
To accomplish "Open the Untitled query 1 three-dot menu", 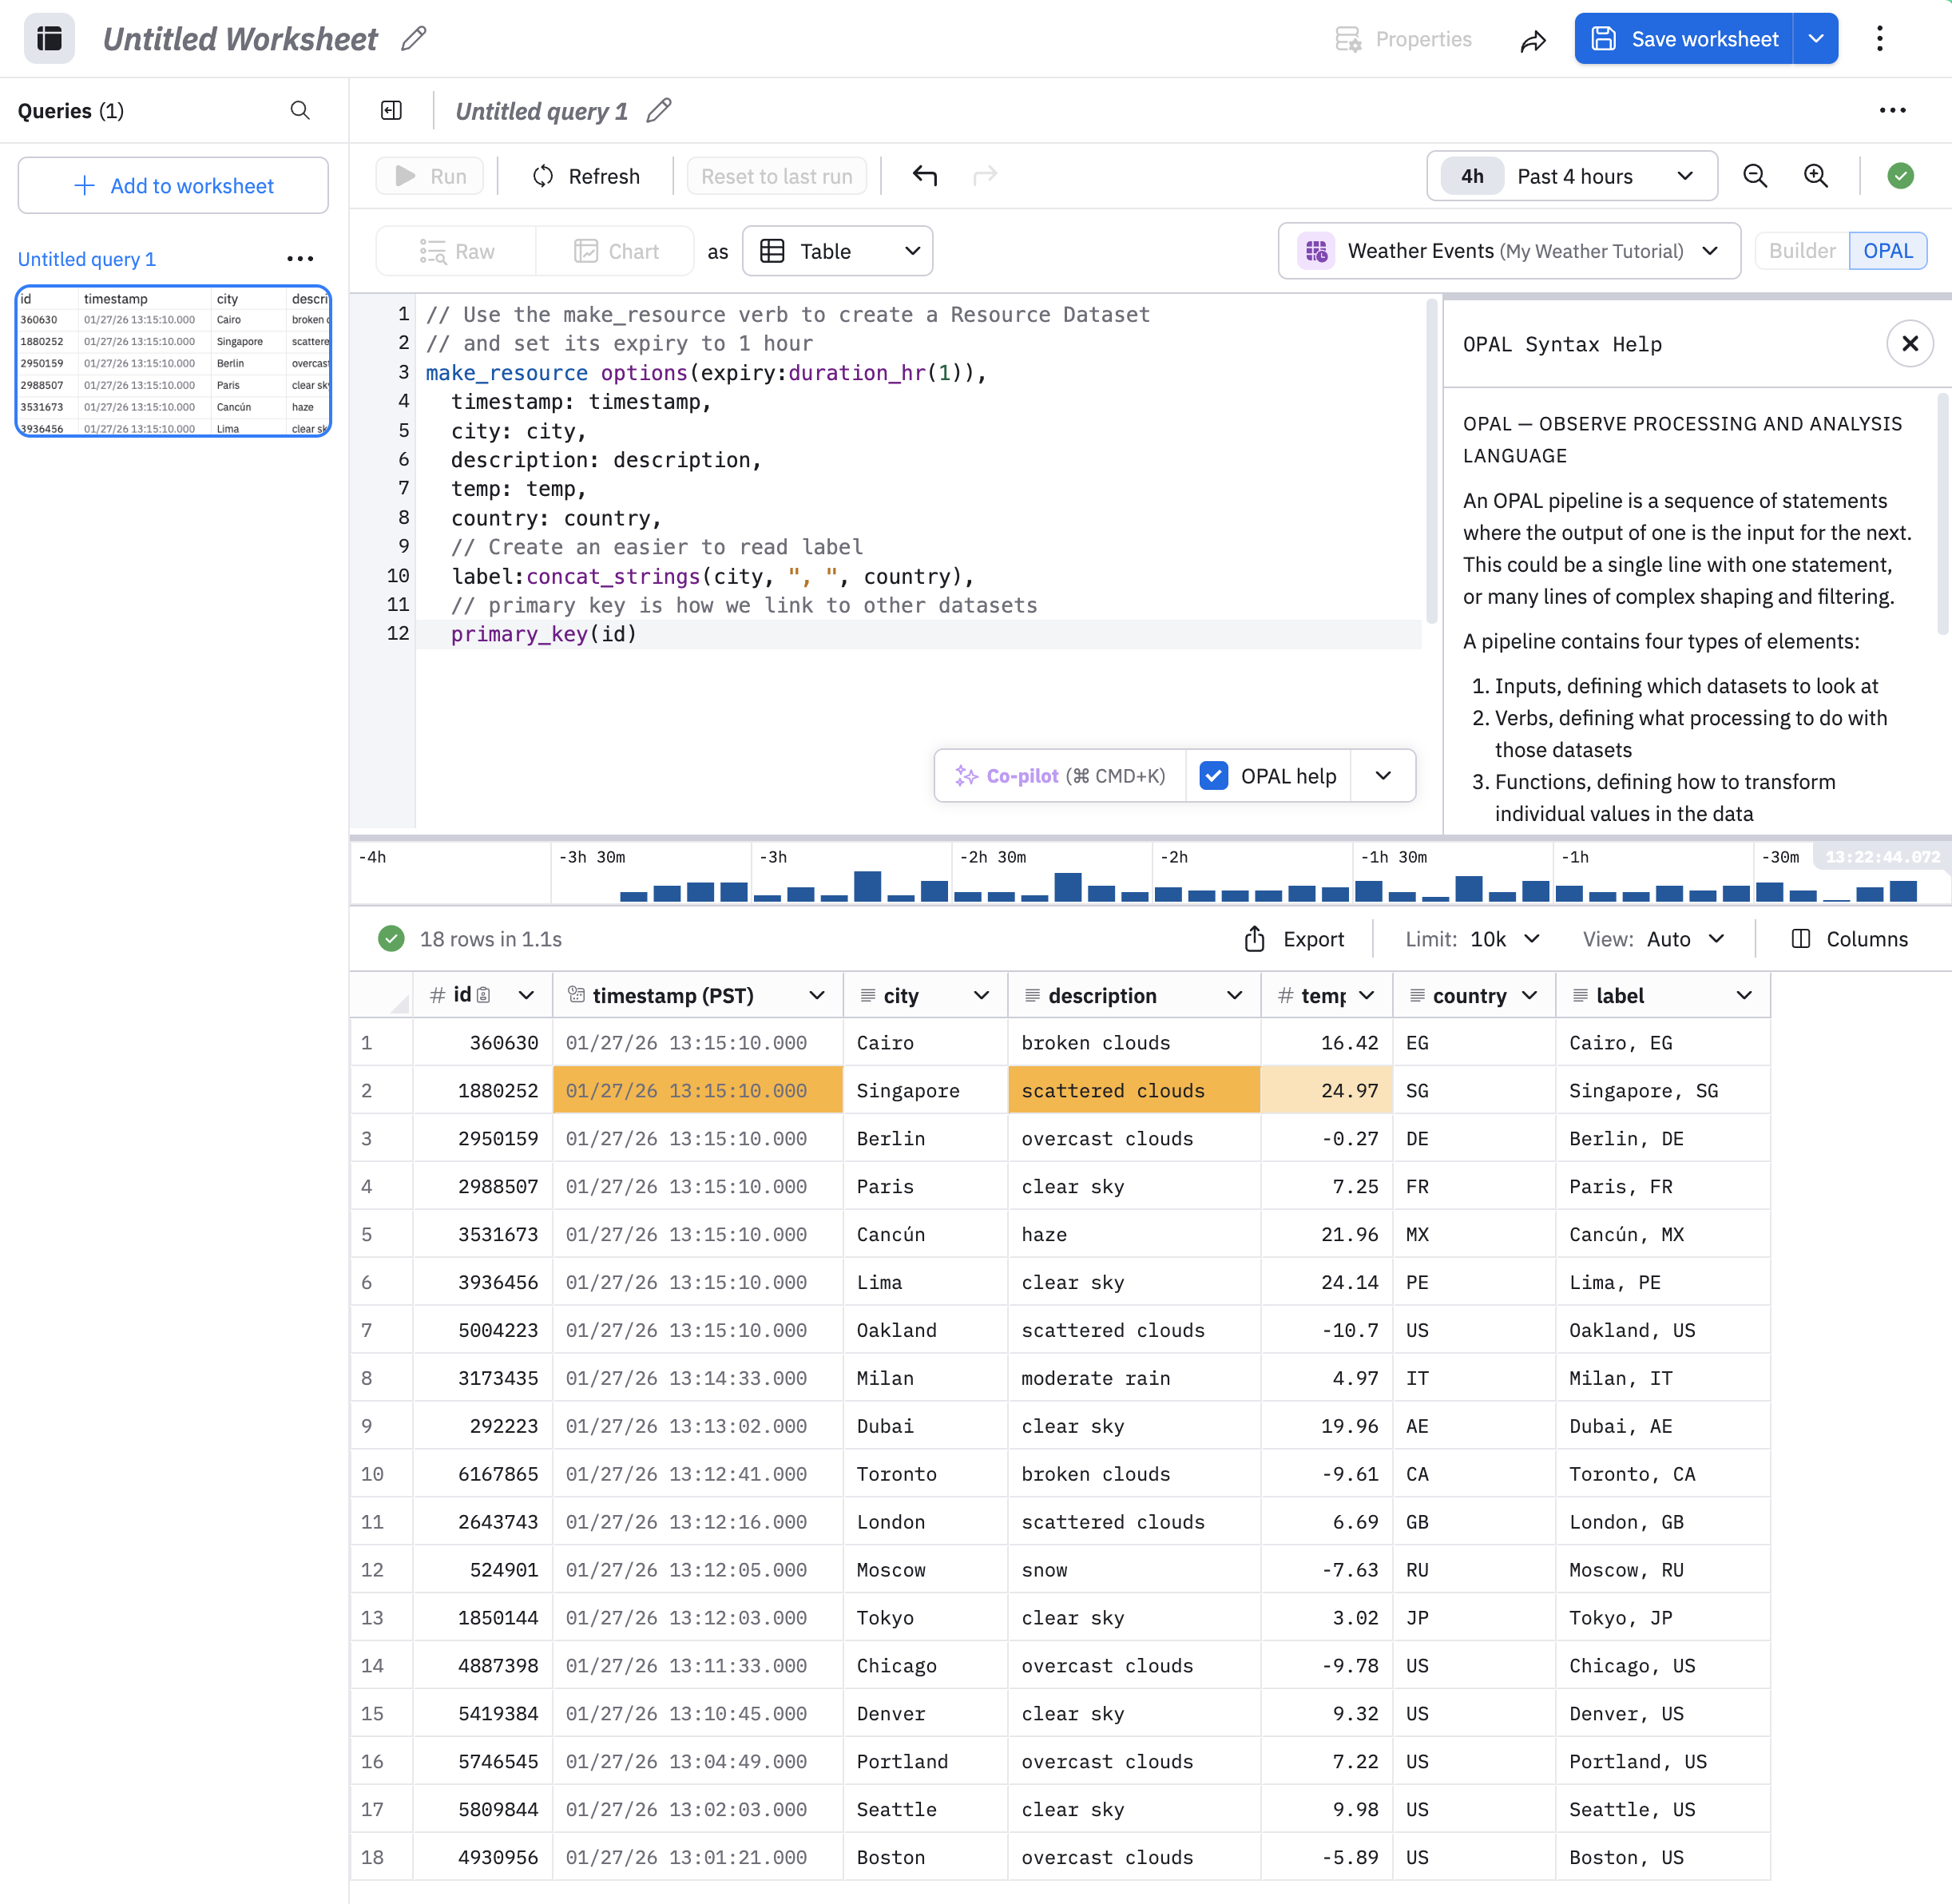I will pos(300,259).
